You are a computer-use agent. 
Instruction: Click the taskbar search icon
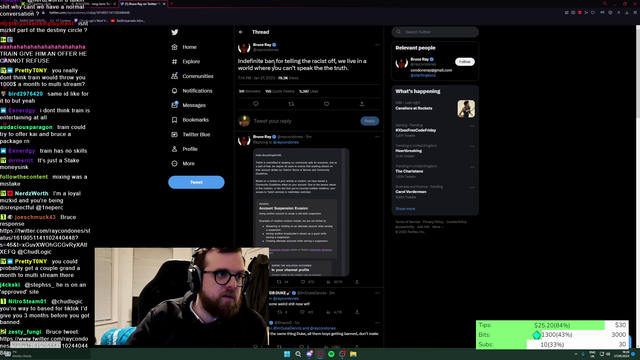298,354
